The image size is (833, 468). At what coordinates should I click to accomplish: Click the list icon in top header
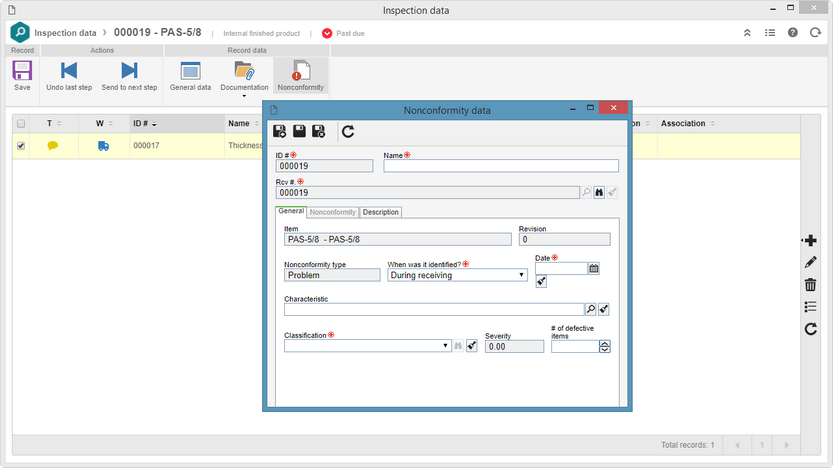coord(770,33)
